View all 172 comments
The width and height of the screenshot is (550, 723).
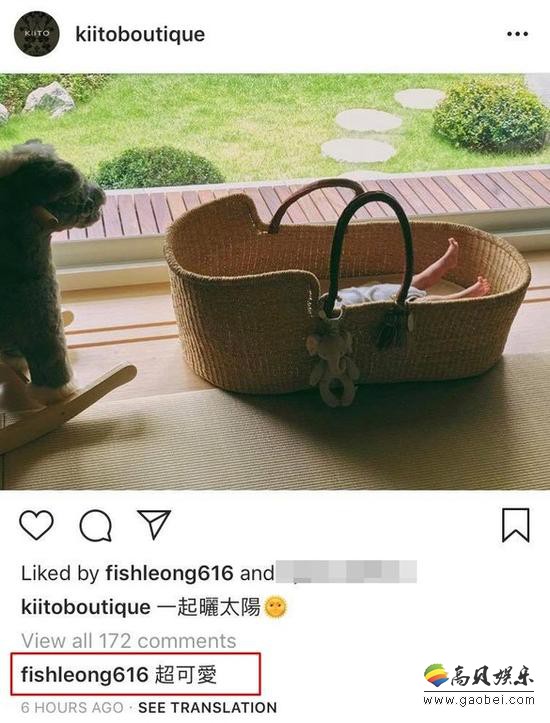tap(129, 641)
